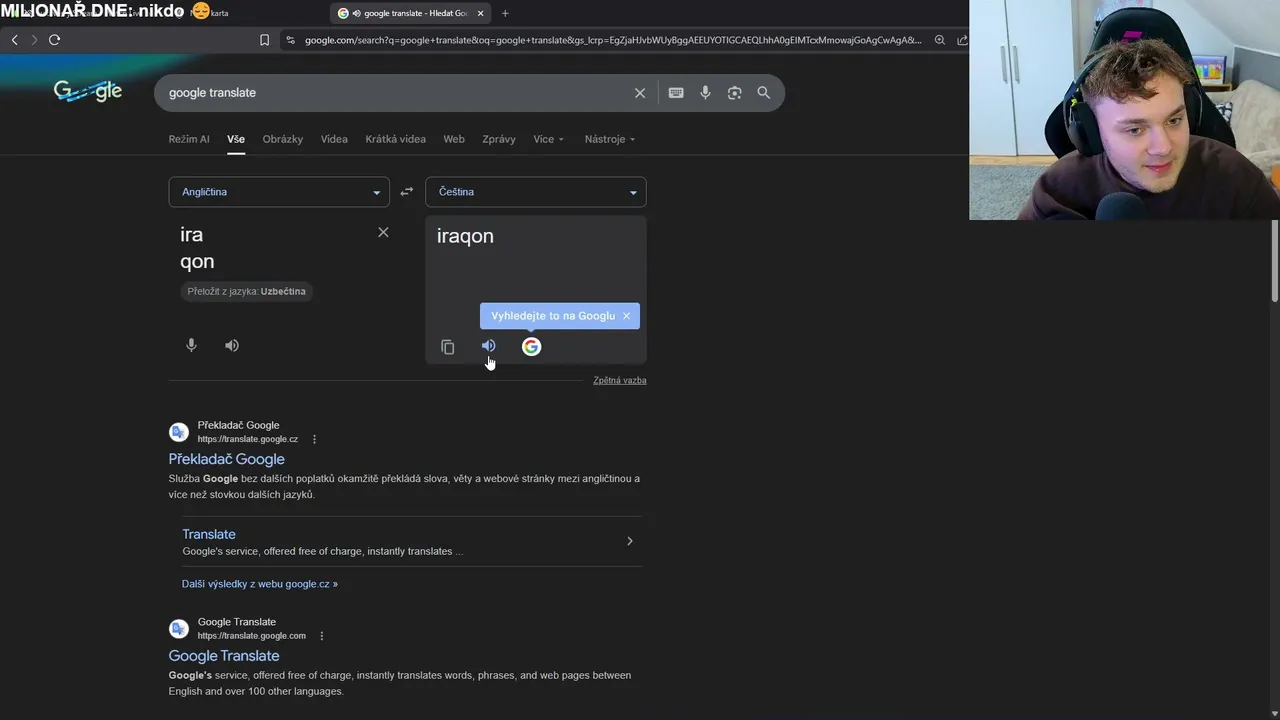Open Režim AI tab
Screen dimensions: 1280x720
click(189, 139)
